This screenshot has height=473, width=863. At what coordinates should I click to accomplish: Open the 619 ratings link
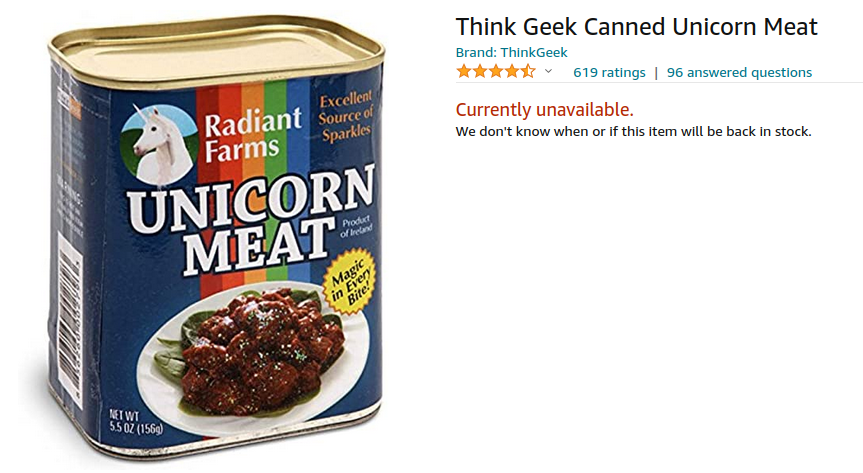click(x=609, y=72)
